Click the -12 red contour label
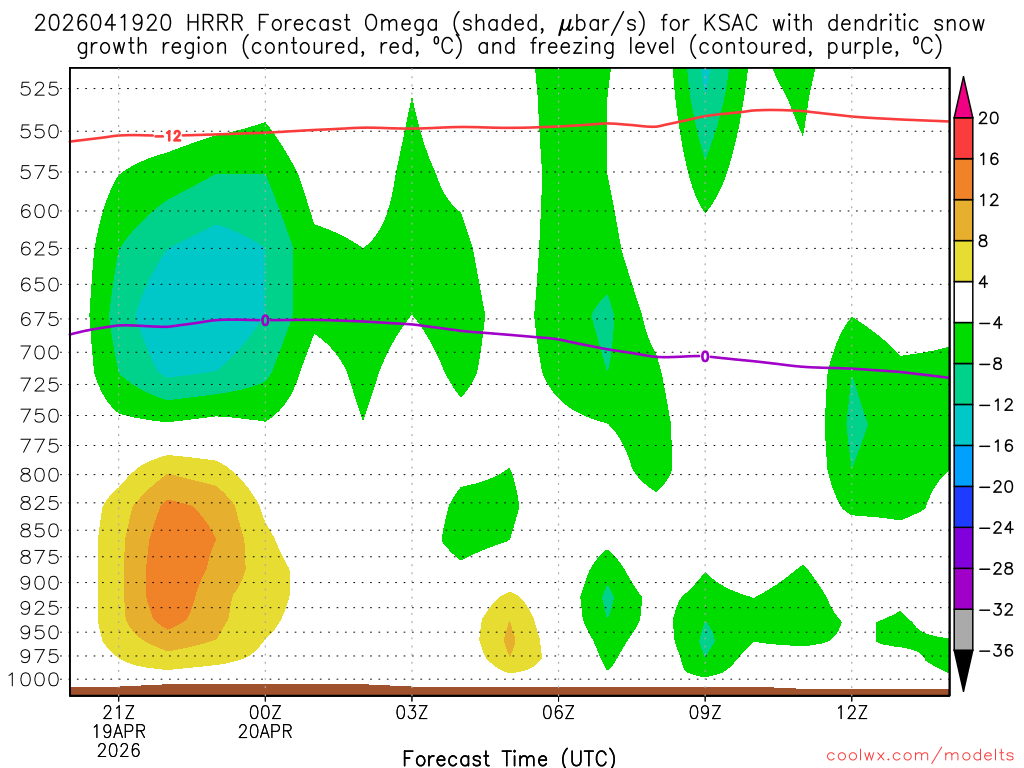 [170, 136]
